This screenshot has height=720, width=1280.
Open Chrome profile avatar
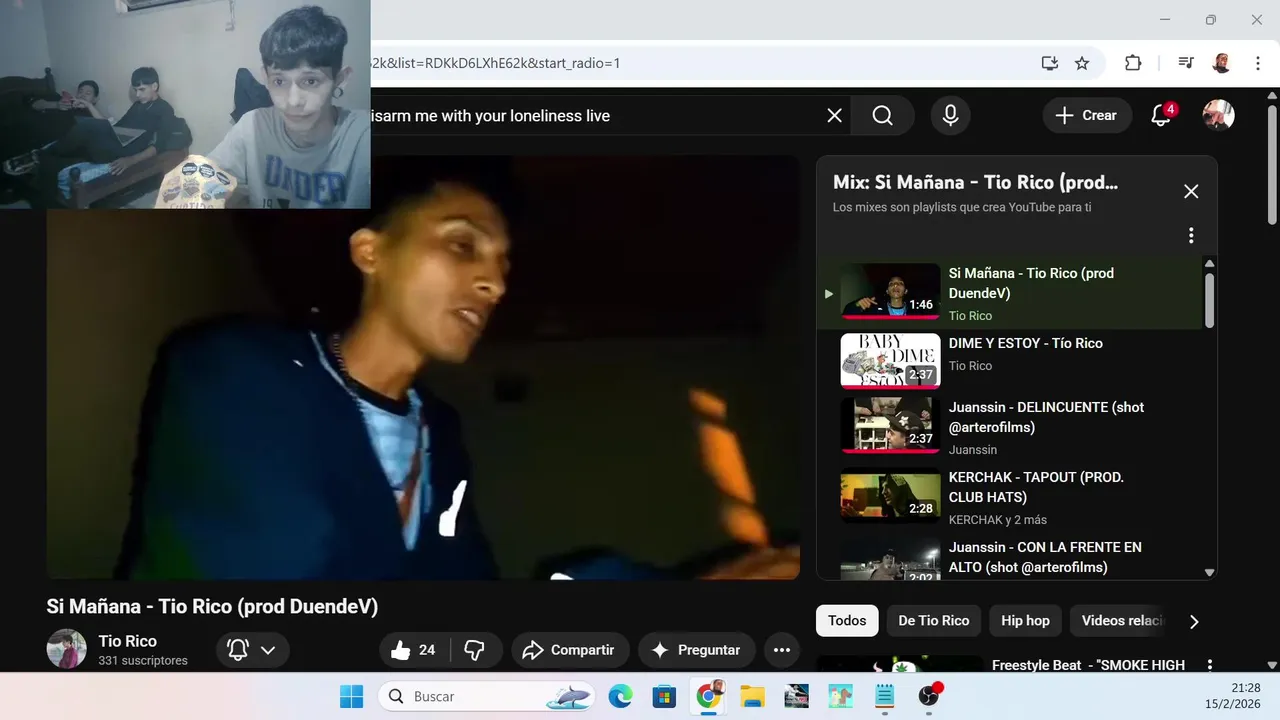coord(1221,63)
